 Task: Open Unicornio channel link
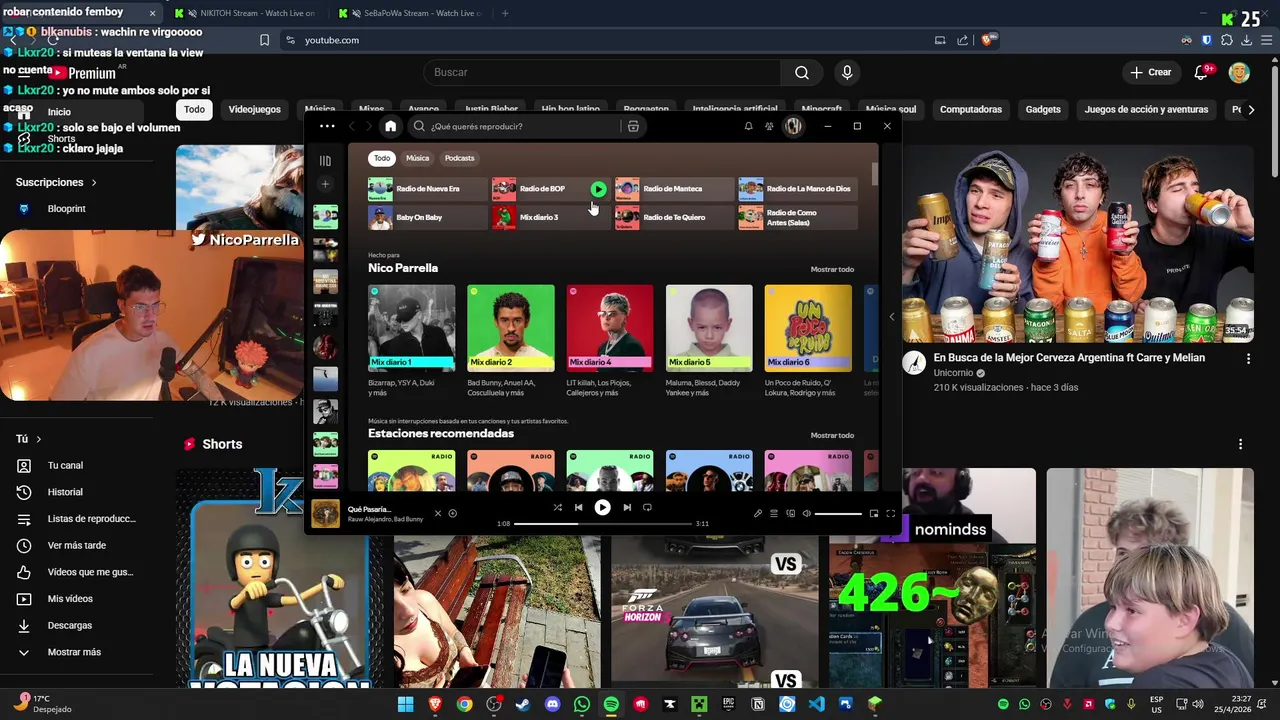point(953,373)
